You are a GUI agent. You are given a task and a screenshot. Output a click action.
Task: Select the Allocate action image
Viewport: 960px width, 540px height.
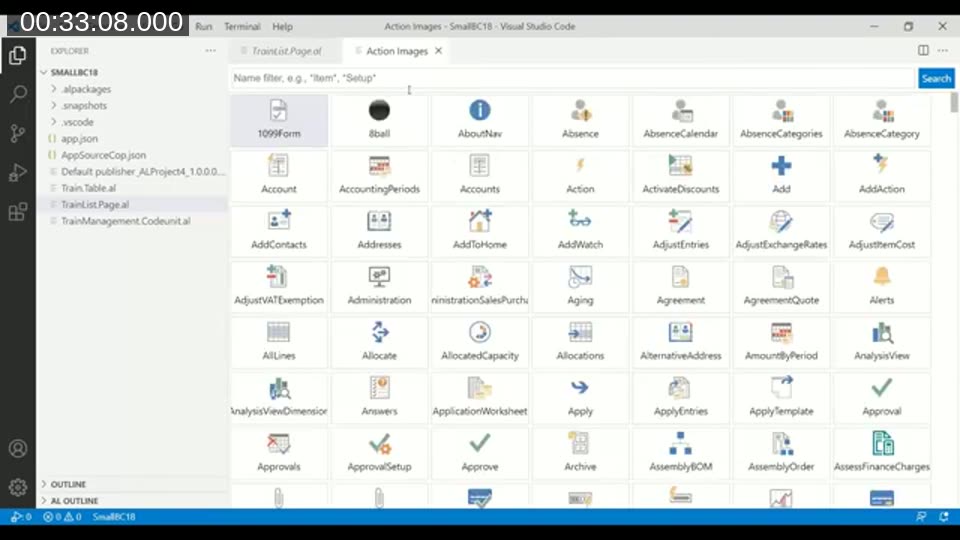coord(379,343)
